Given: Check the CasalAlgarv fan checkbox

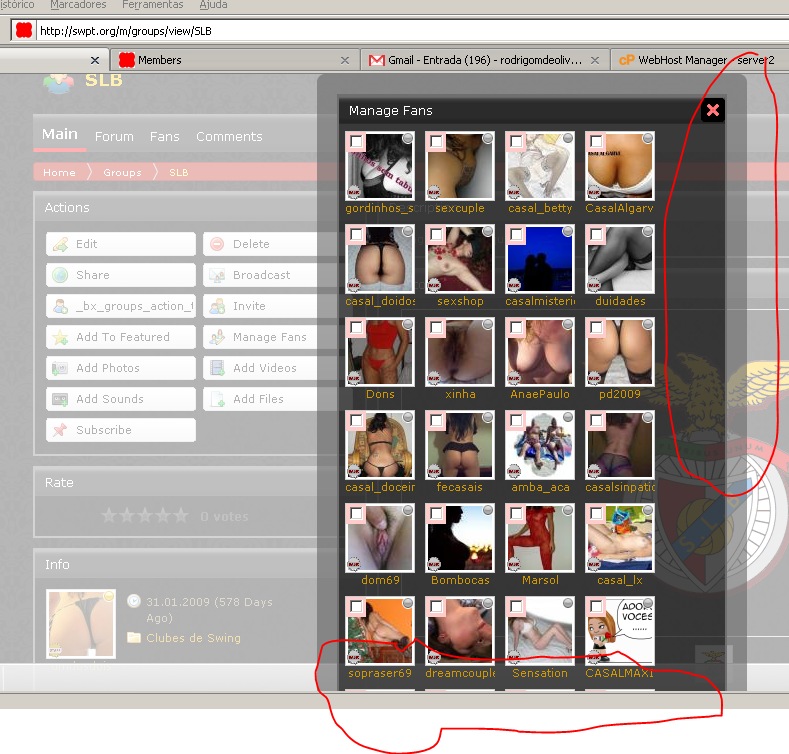Looking at the screenshot, I should (x=596, y=141).
